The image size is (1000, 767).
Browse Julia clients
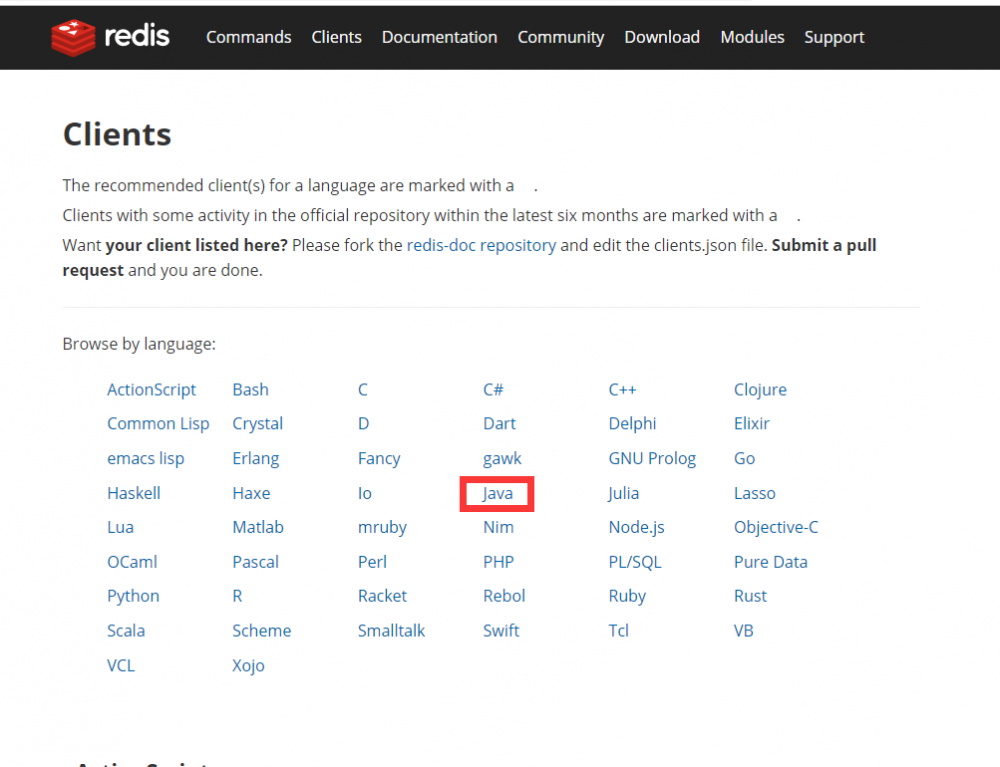coord(623,493)
